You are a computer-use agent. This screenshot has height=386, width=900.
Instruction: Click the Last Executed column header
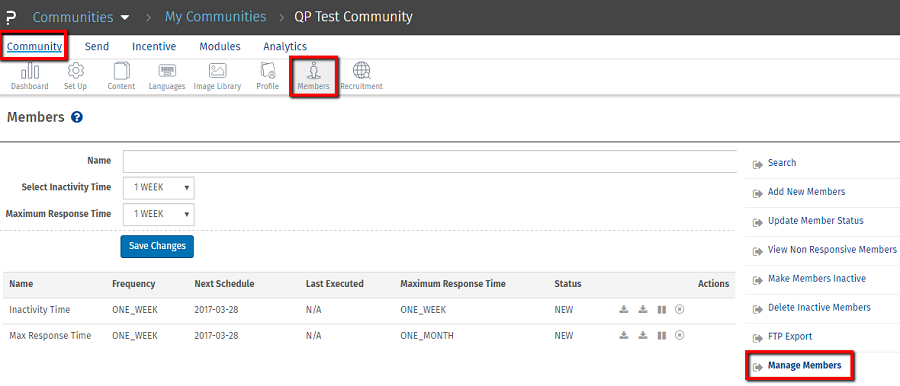335,284
